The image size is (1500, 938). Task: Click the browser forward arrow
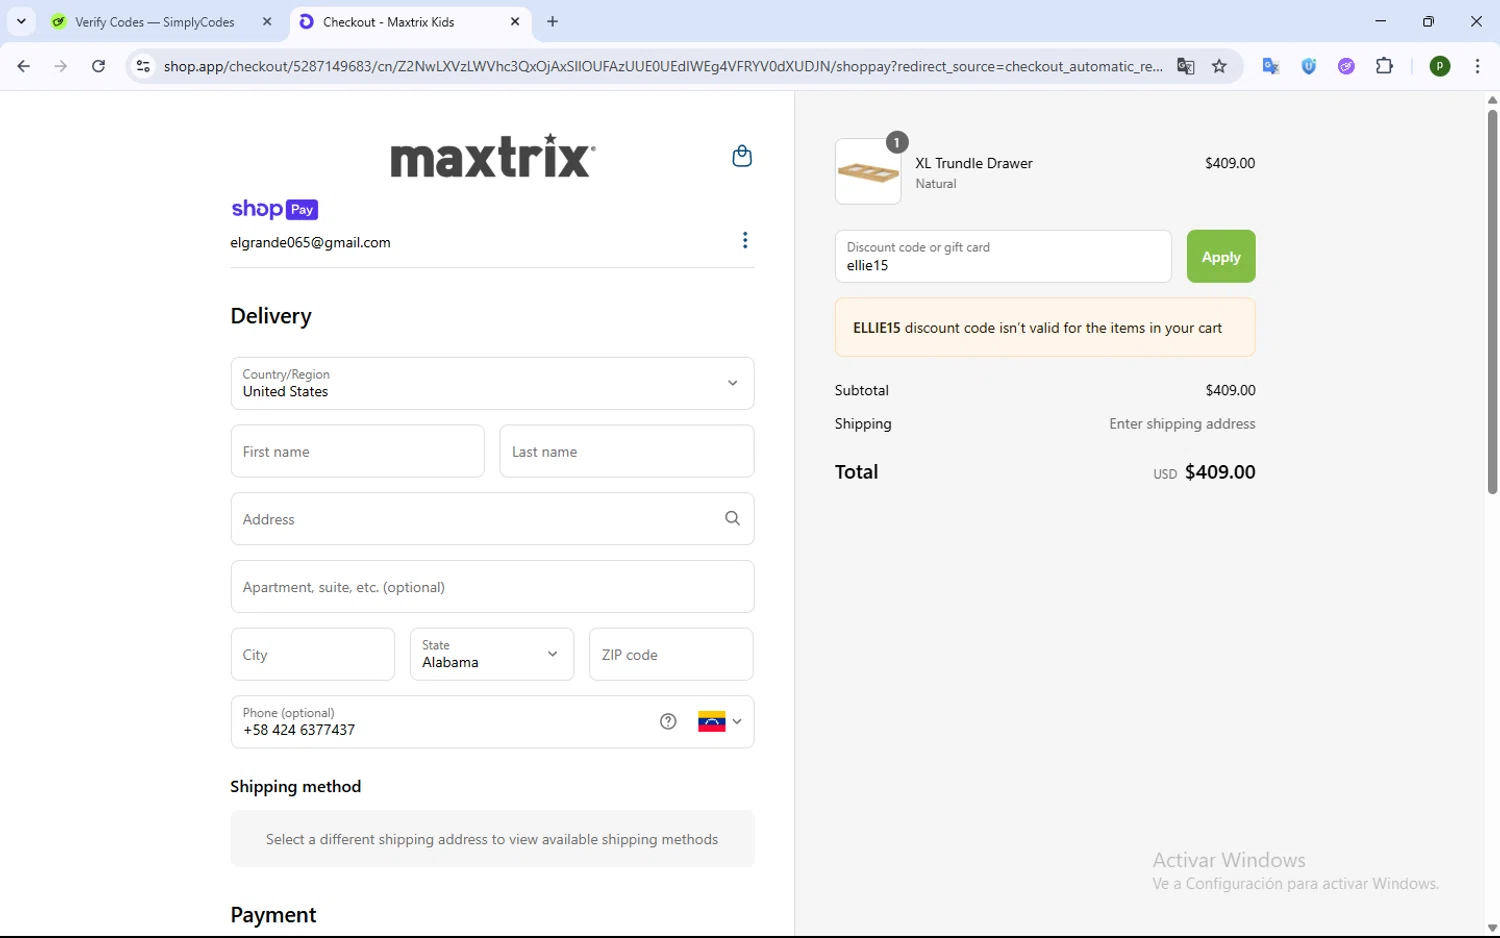[x=61, y=66]
